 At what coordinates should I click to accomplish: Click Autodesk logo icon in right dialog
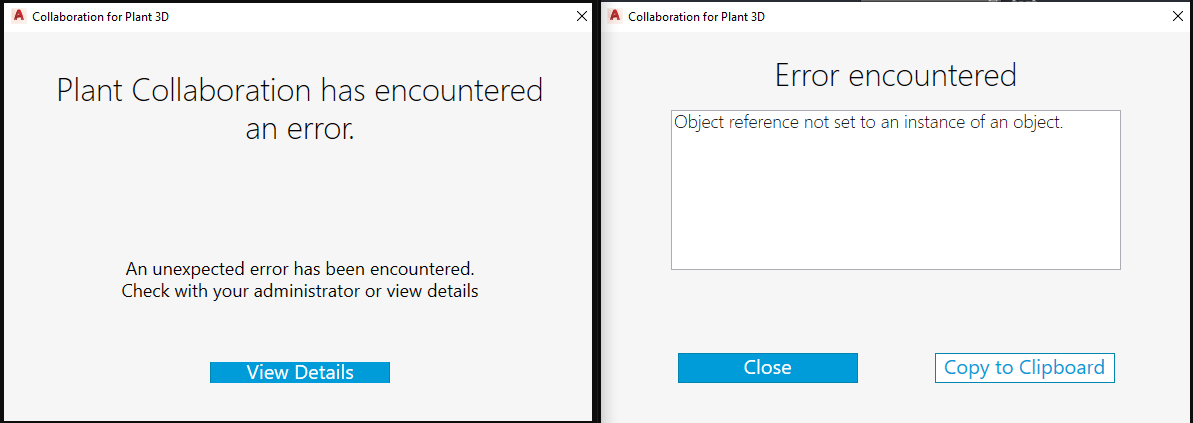pyautogui.click(x=614, y=16)
